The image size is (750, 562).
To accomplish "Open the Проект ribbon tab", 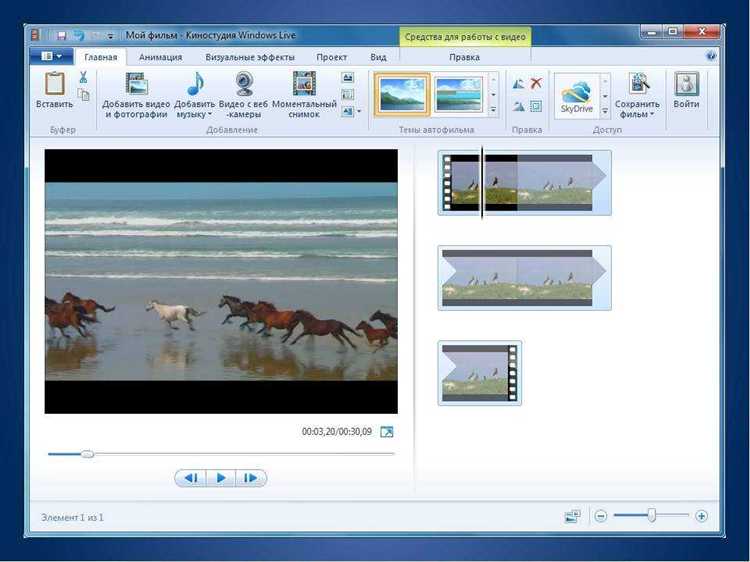I will point(331,57).
